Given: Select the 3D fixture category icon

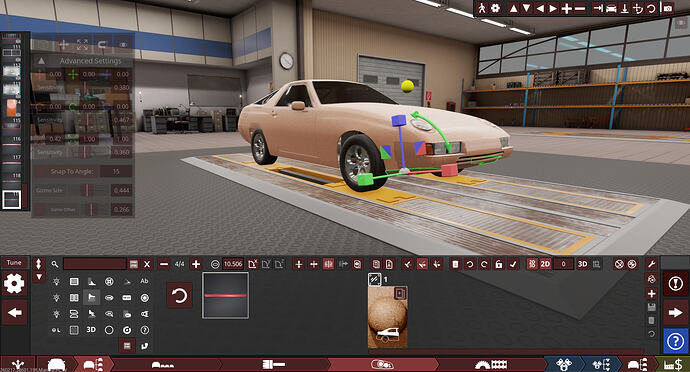Looking at the screenshot, I should [x=91, y=330].
